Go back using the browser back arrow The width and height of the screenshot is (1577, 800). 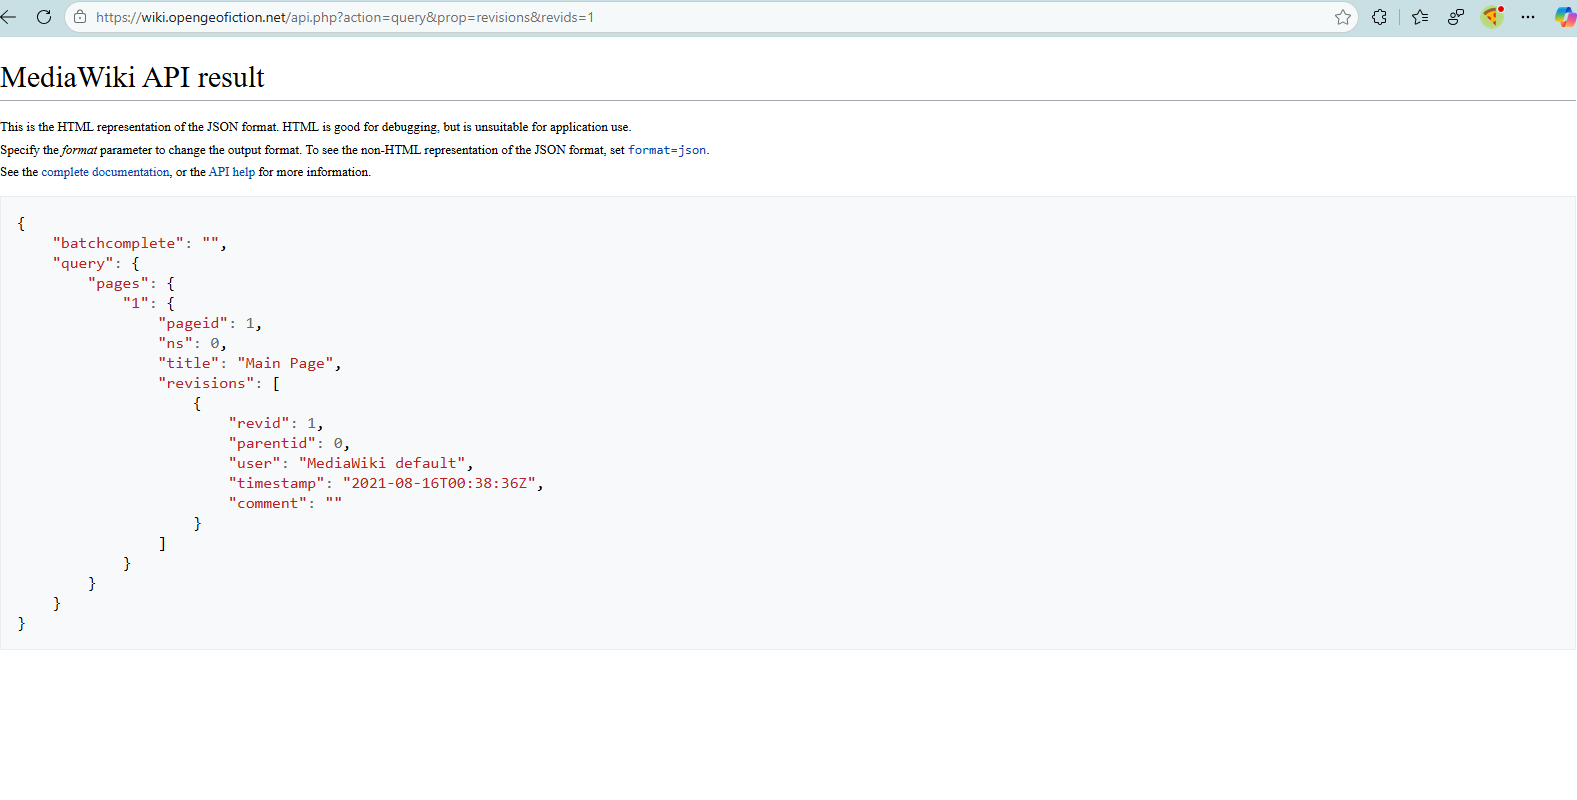tap(9, 17)
